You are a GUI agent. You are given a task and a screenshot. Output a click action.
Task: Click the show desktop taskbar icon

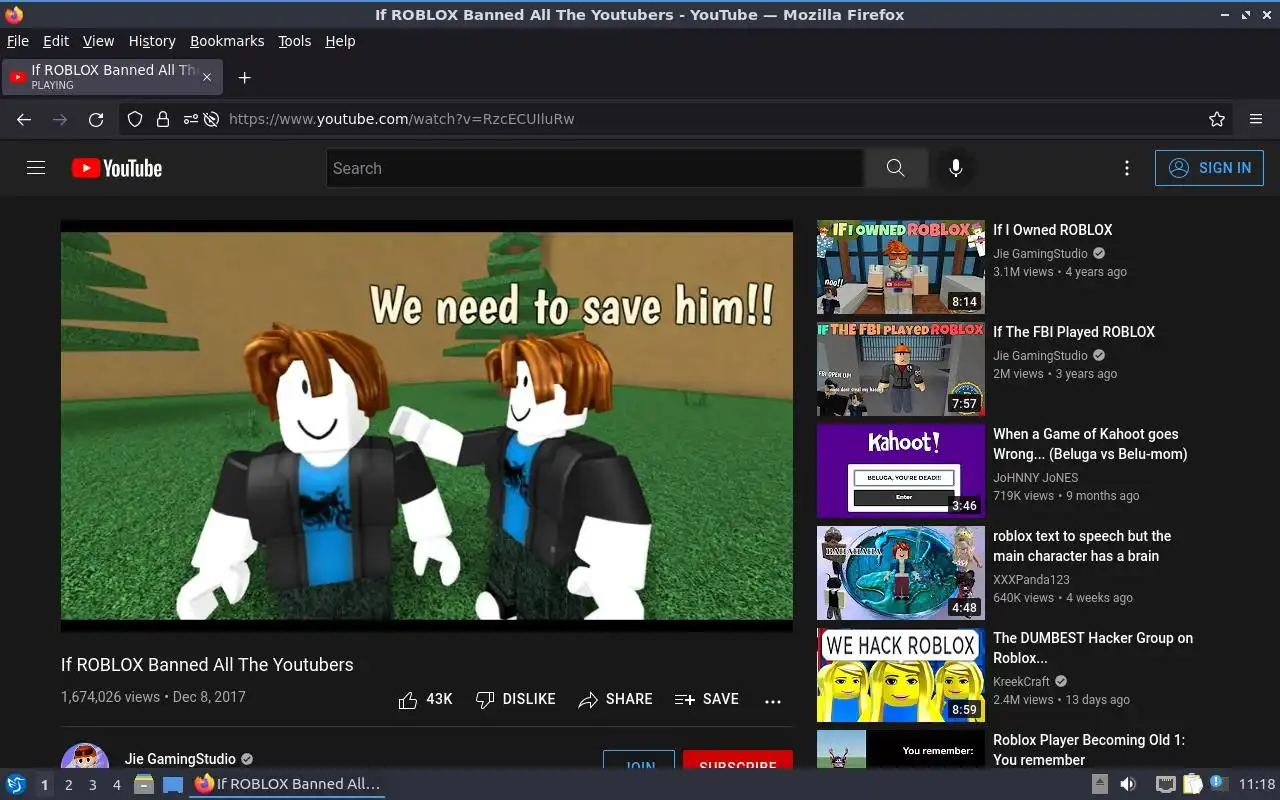click(x=173, y=784)
